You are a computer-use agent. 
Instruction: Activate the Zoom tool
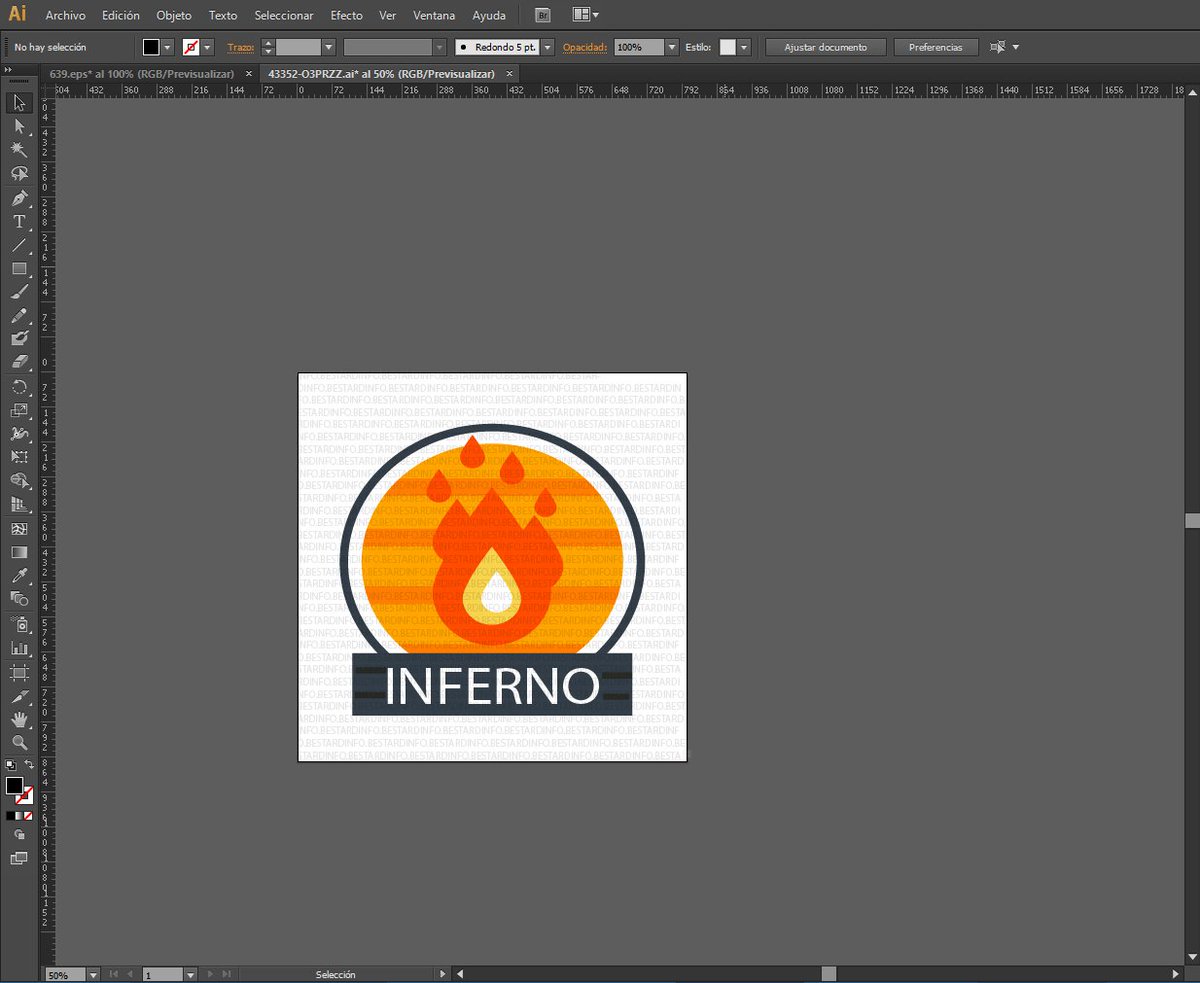[x=18, y=742]
